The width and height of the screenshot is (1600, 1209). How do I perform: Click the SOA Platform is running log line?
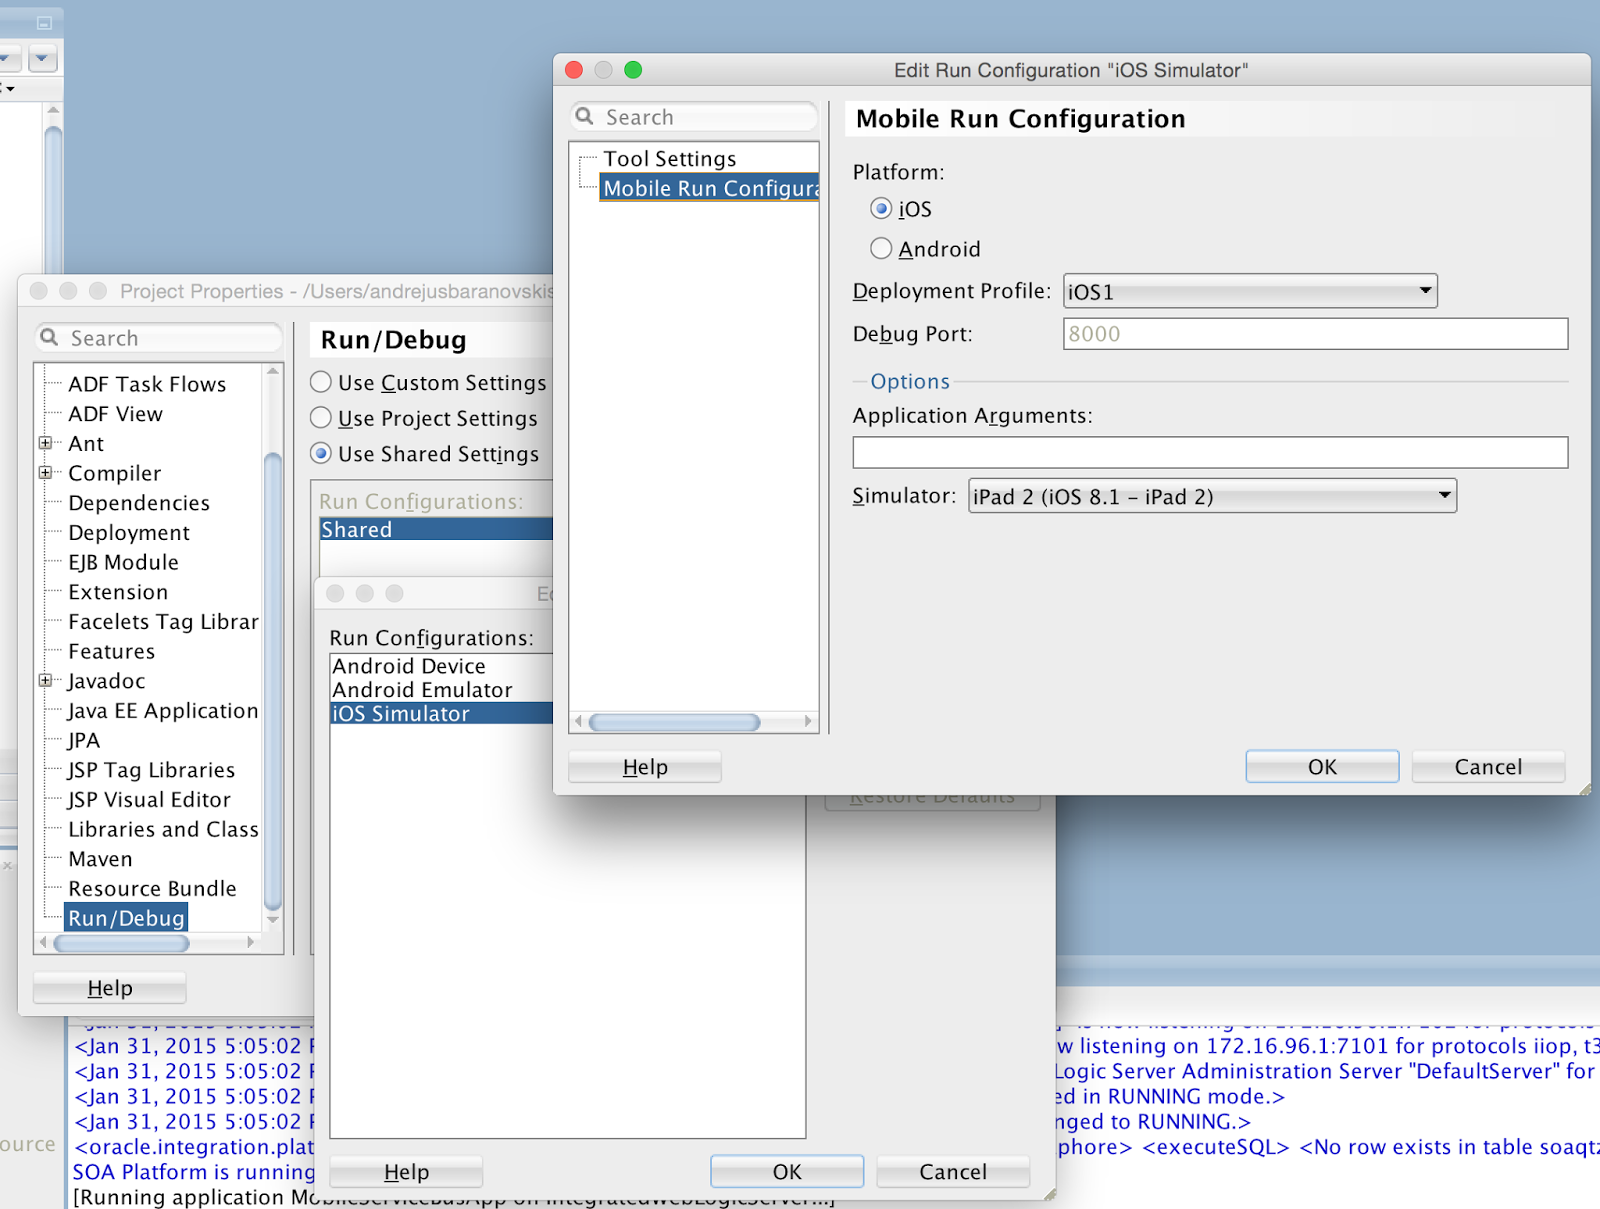point(194,1172)
